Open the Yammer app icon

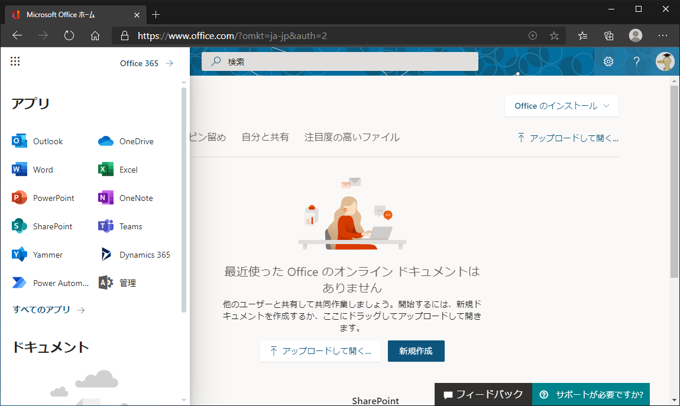coord(19,255)
